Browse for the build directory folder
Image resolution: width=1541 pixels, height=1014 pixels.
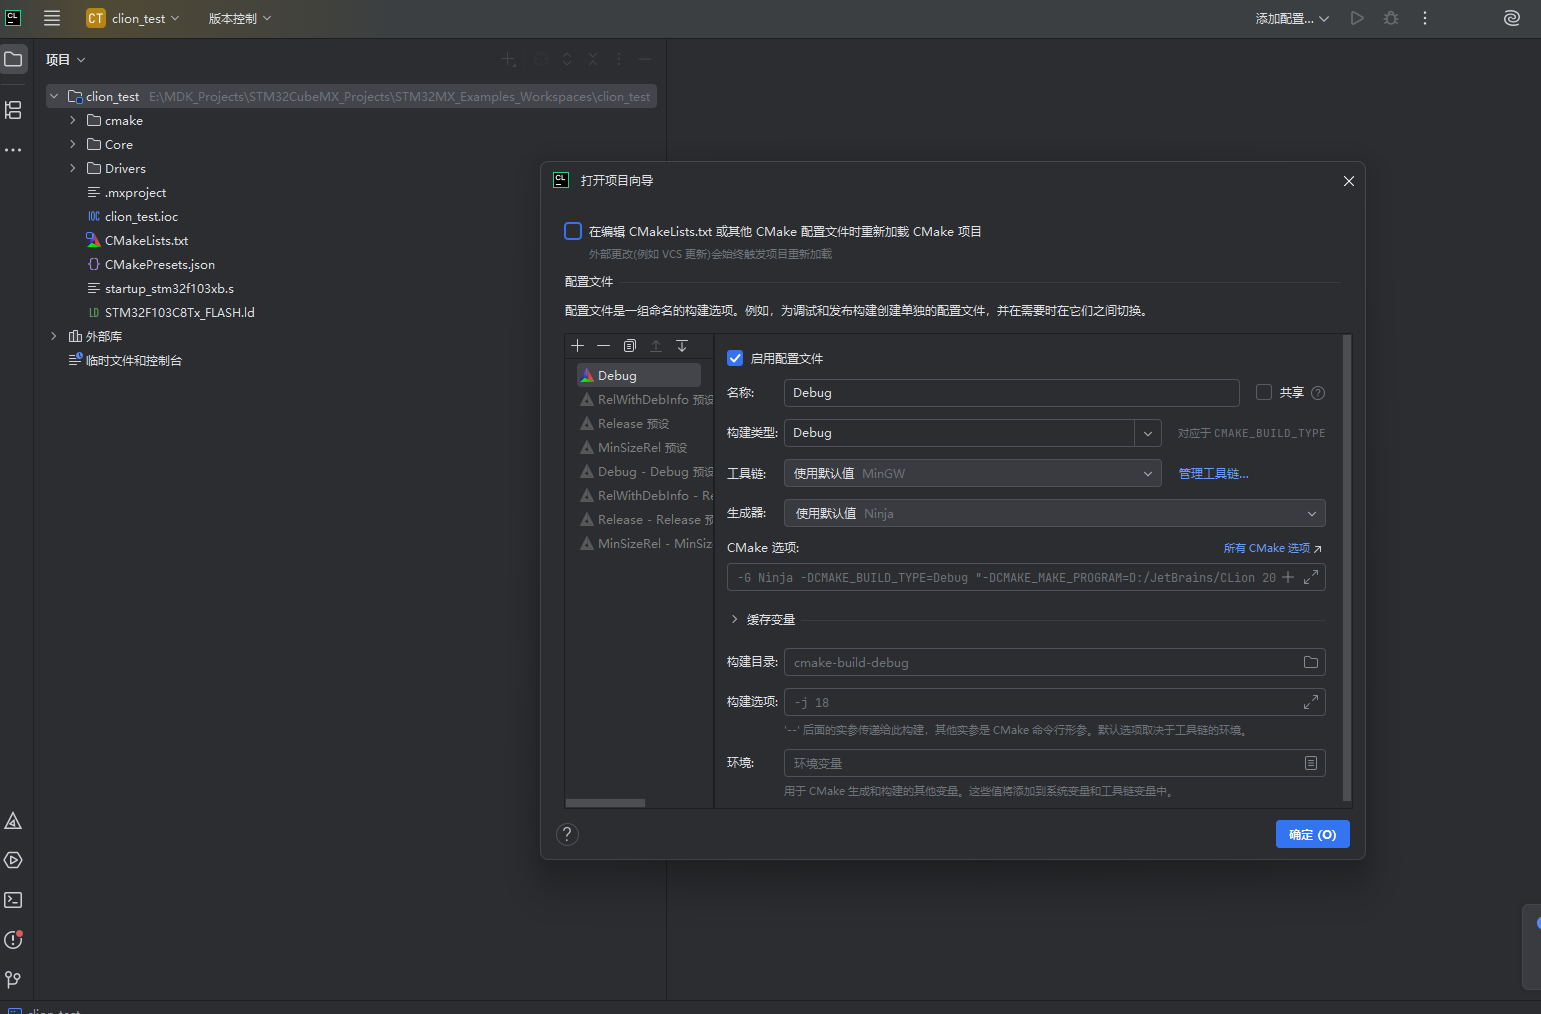[x=1311, y=662]
